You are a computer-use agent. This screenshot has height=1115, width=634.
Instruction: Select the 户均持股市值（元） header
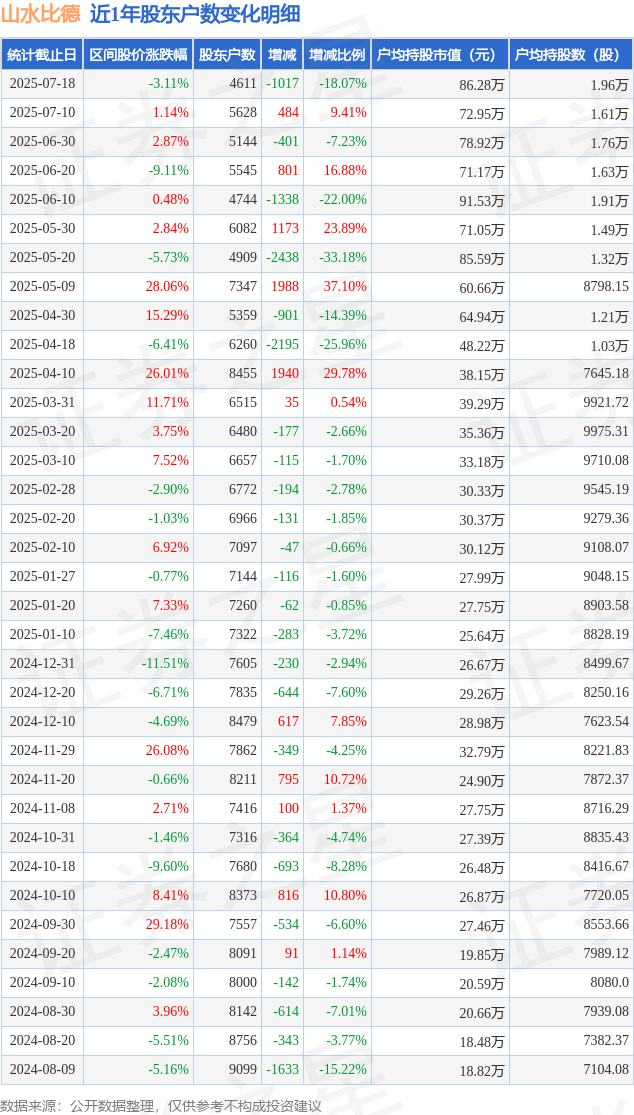[x=440, y=54]
